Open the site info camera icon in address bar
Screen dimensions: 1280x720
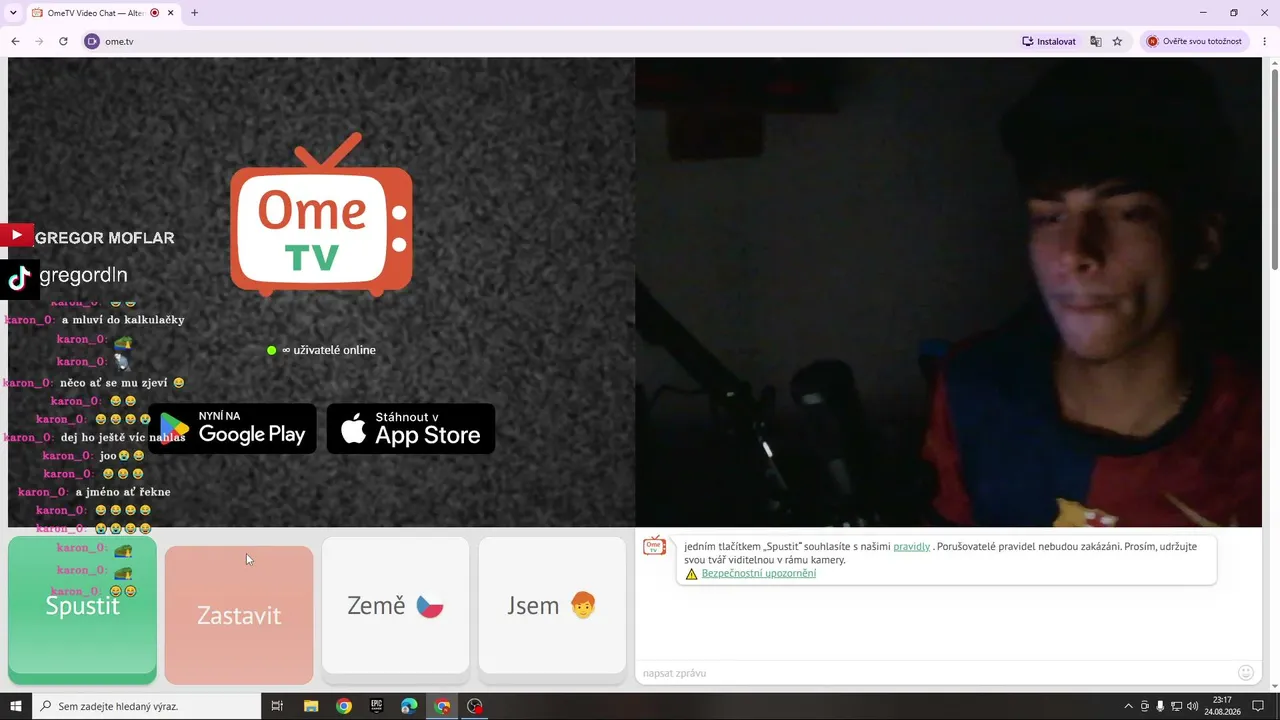tap(92, 41)
